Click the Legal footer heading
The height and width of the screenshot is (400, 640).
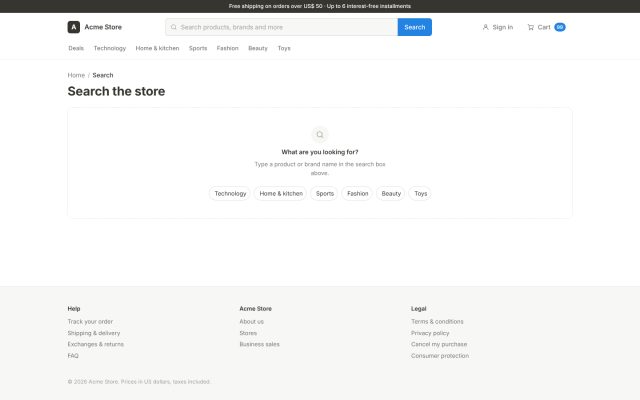(x=419, y=309)
